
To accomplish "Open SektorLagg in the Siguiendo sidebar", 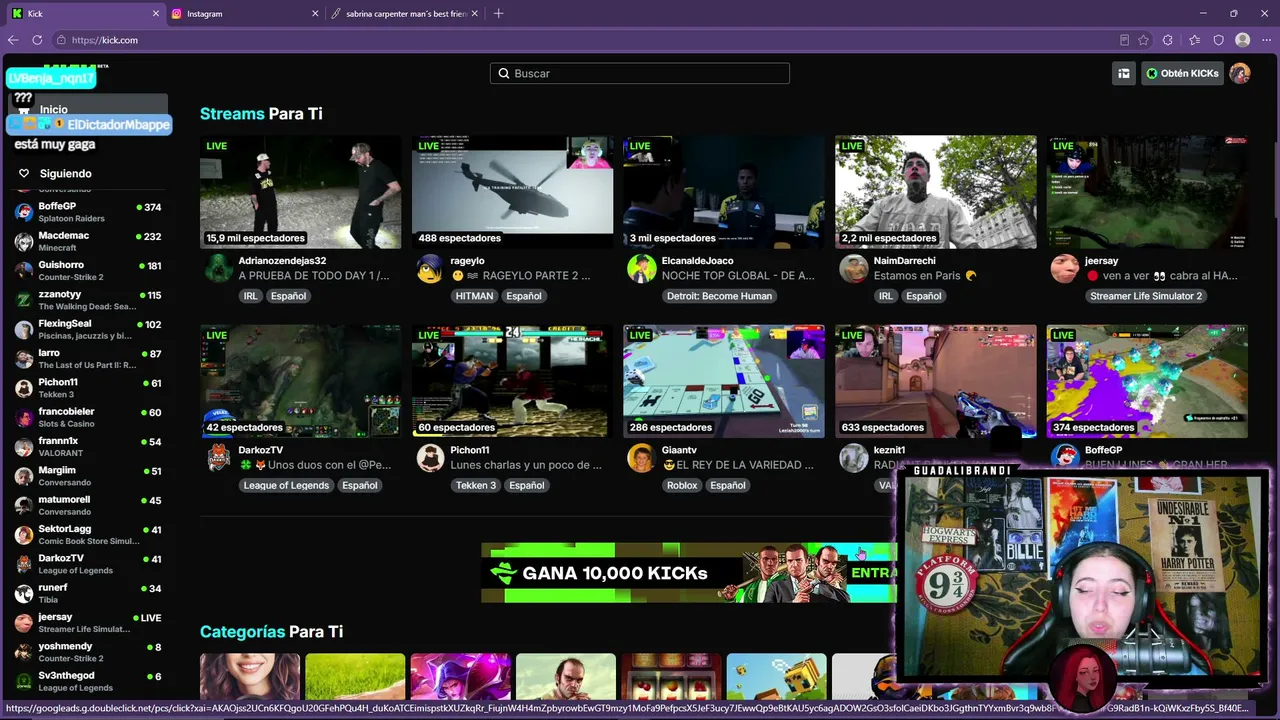I will click(x=87, y=534).
